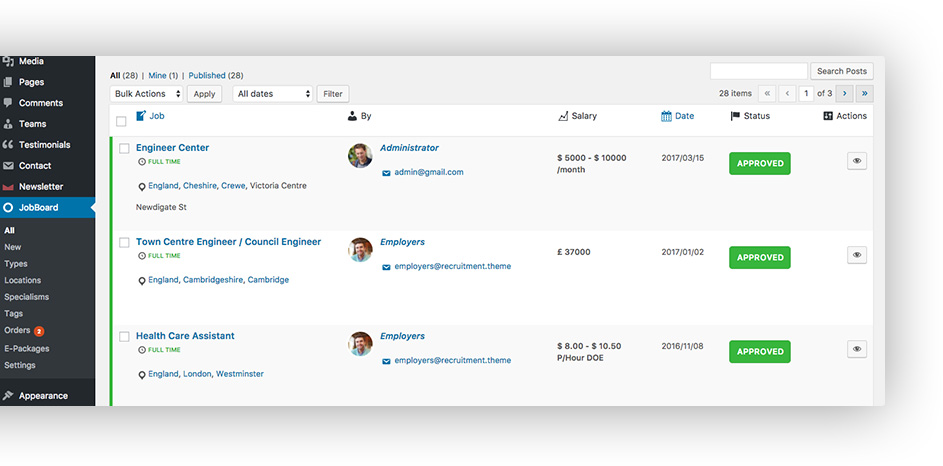Jump to last page double arrow
943x466 pixels.
tap(864, 93)
